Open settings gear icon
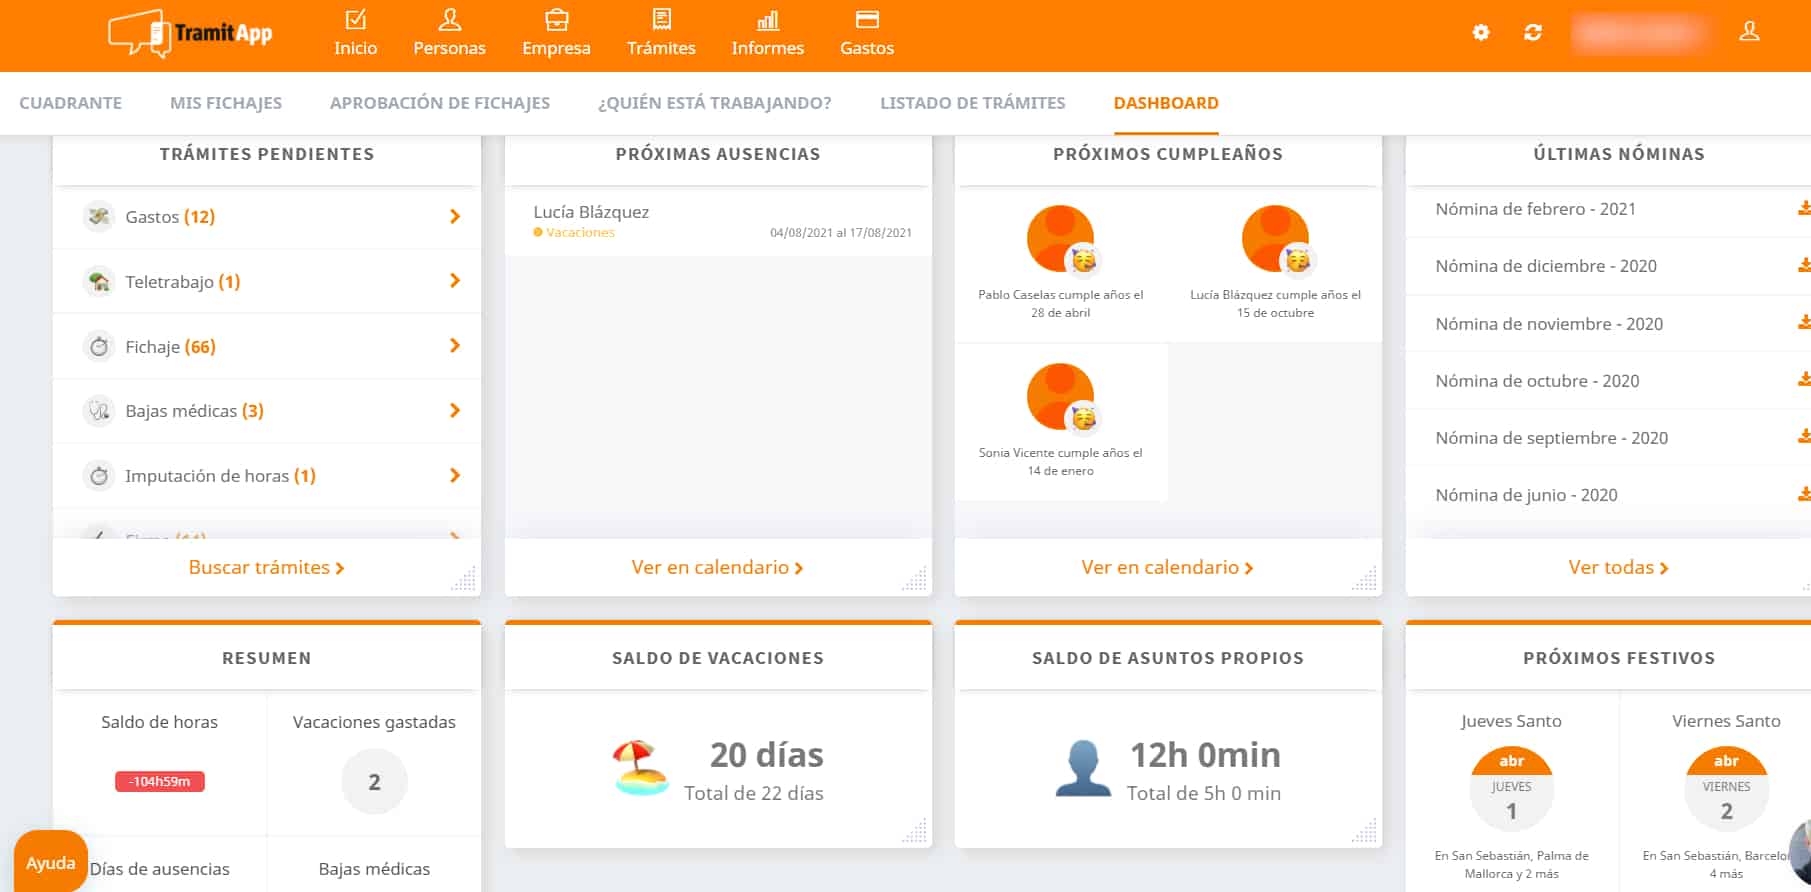1811x892 pixels. [x=1481, y=33]
